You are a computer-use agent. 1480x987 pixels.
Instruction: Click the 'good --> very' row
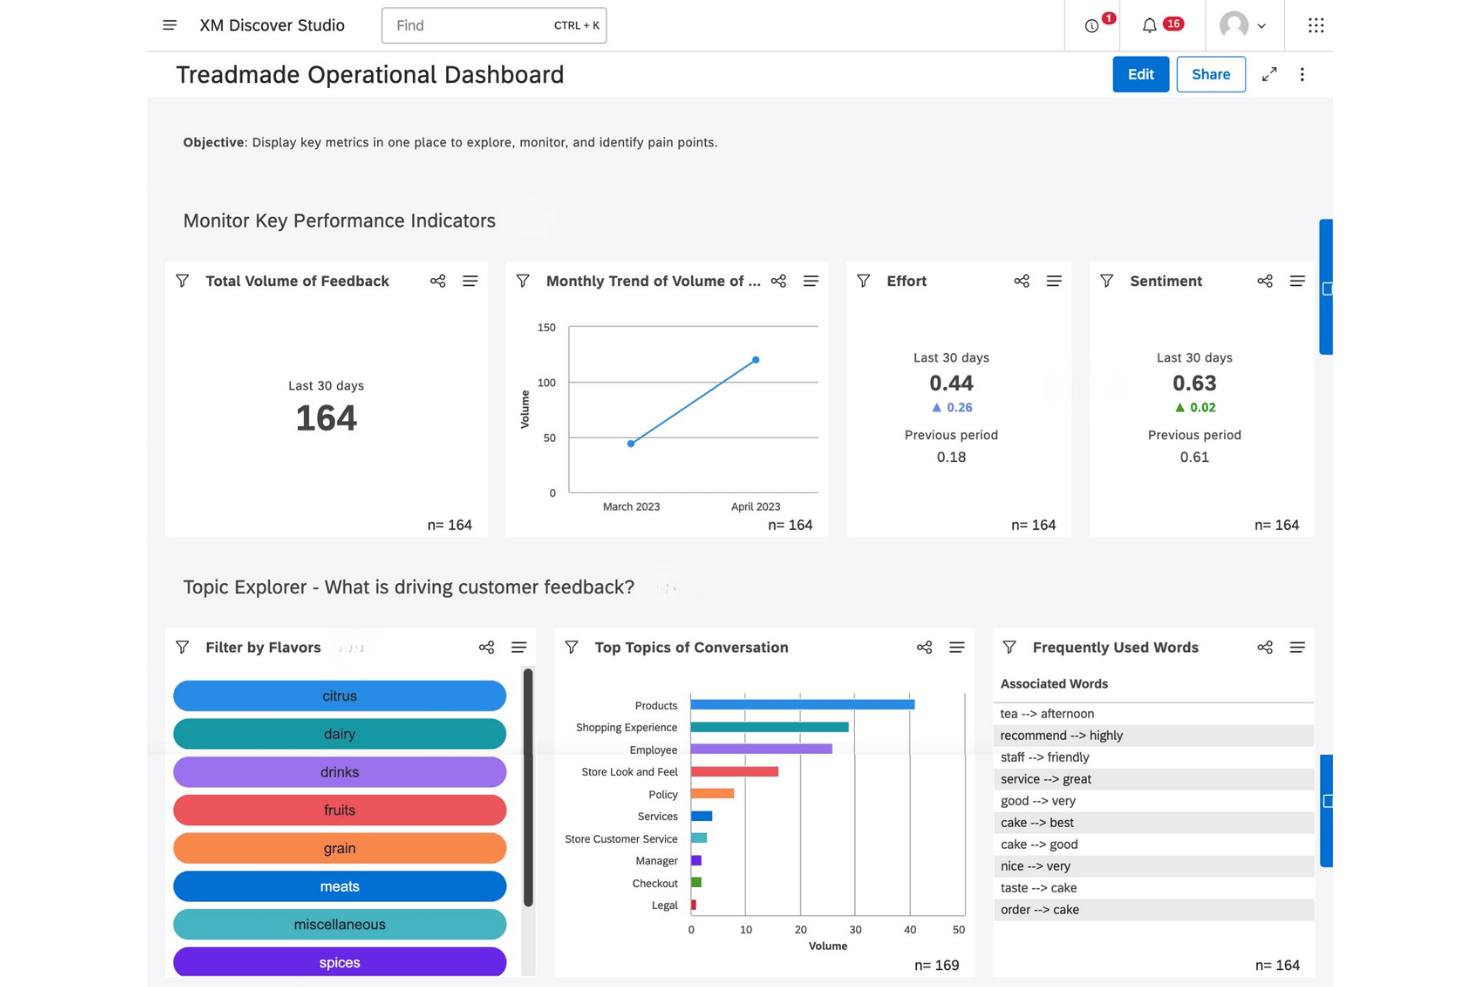[x=1153, y=801]
